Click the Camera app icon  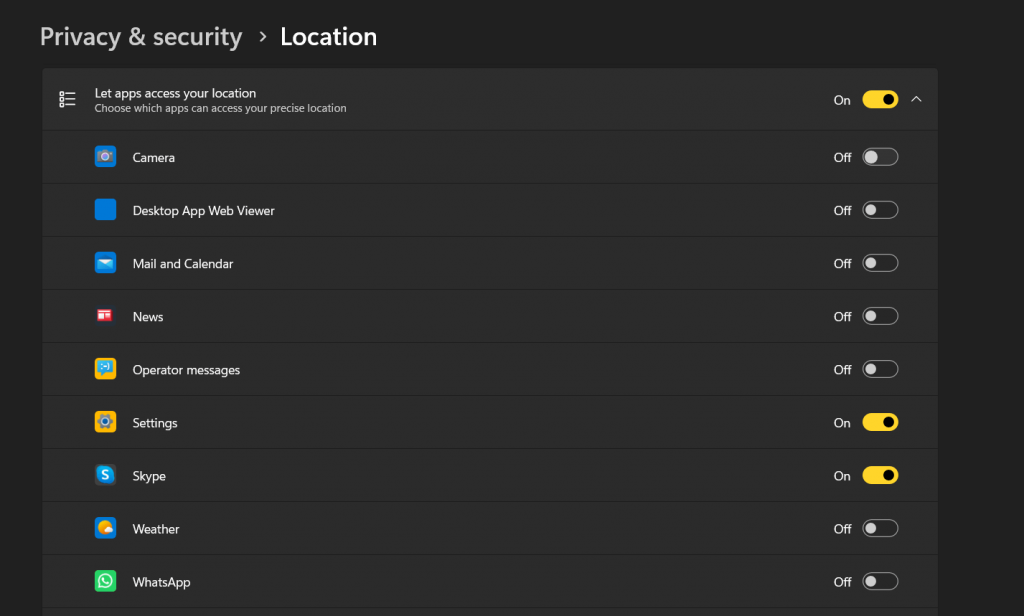(x=105, y=156)
